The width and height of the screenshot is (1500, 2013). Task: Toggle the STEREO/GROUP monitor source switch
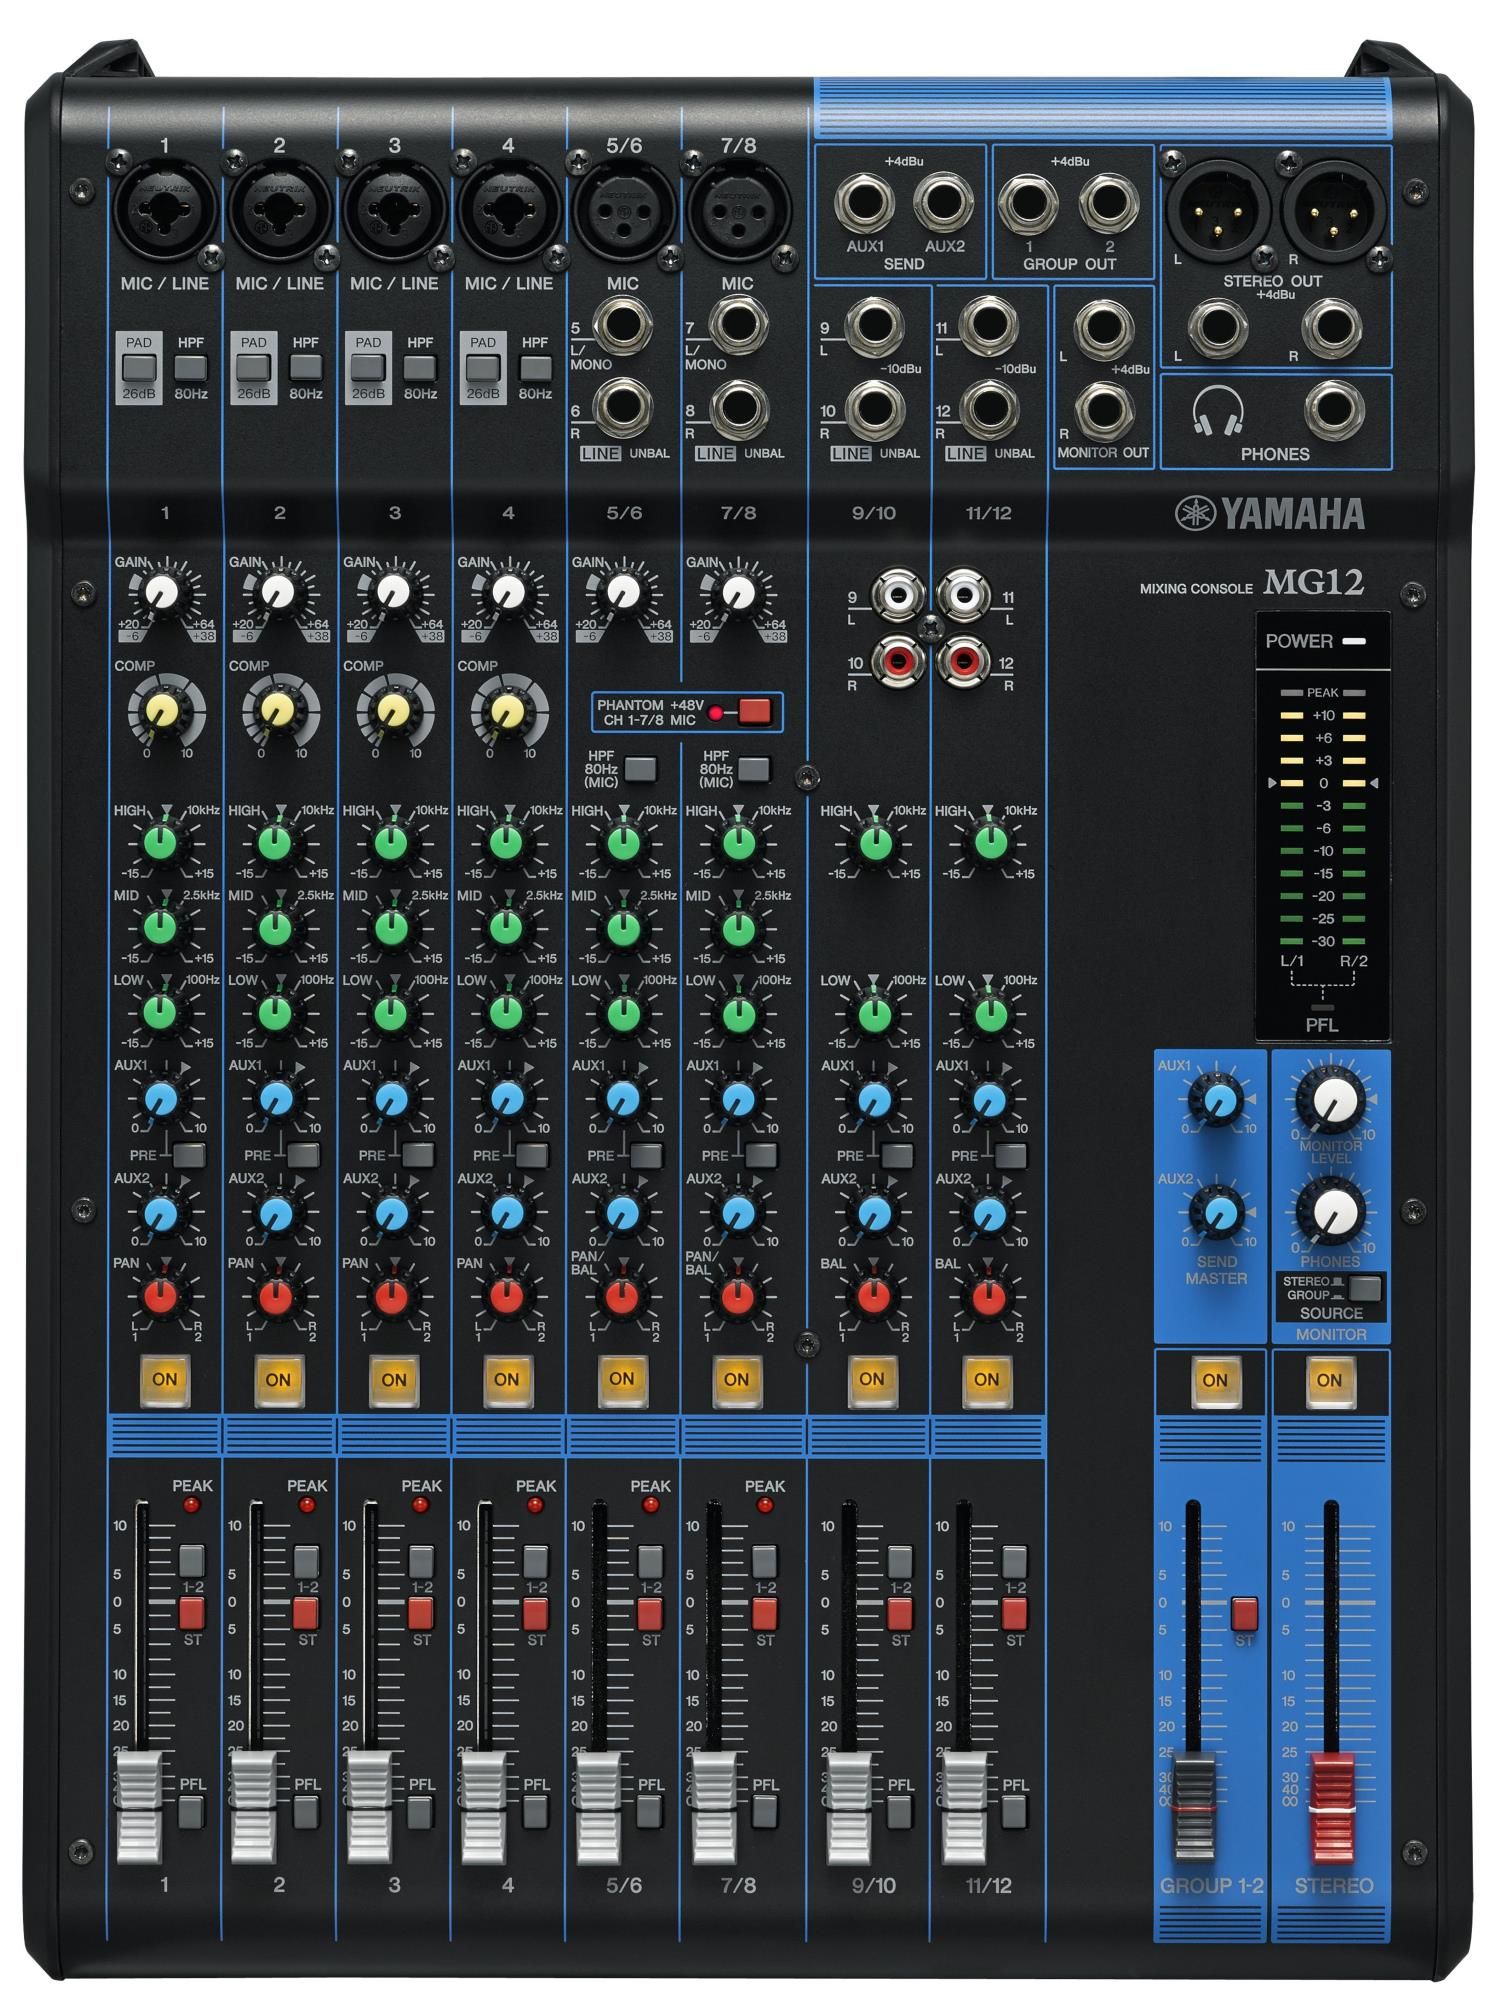(1364, 1287)
